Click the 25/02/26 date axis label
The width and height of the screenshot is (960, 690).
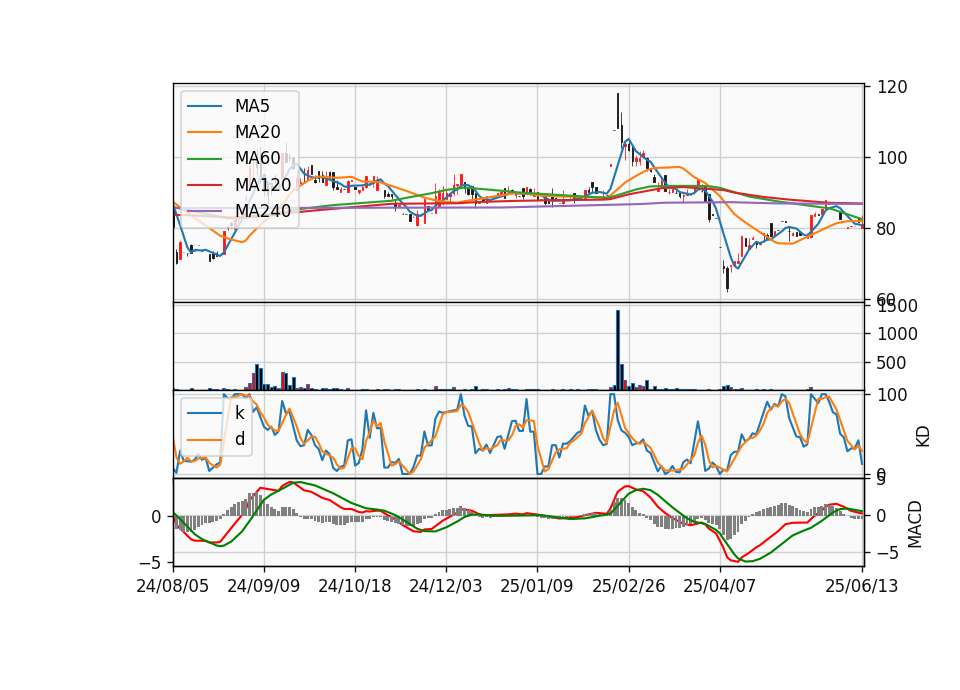pyautogui.click(x=629, y=586)
